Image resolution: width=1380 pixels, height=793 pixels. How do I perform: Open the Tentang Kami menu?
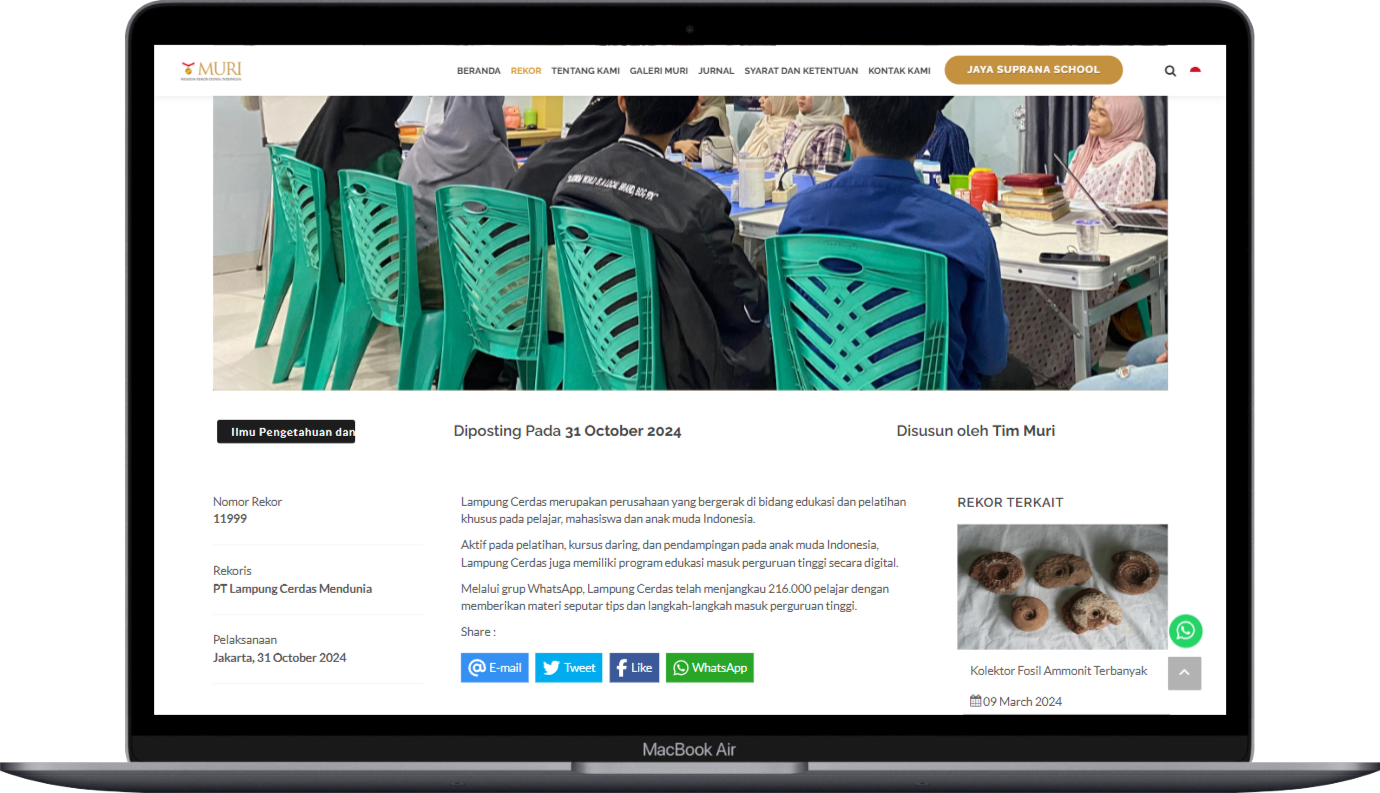[x=585, y=71]
